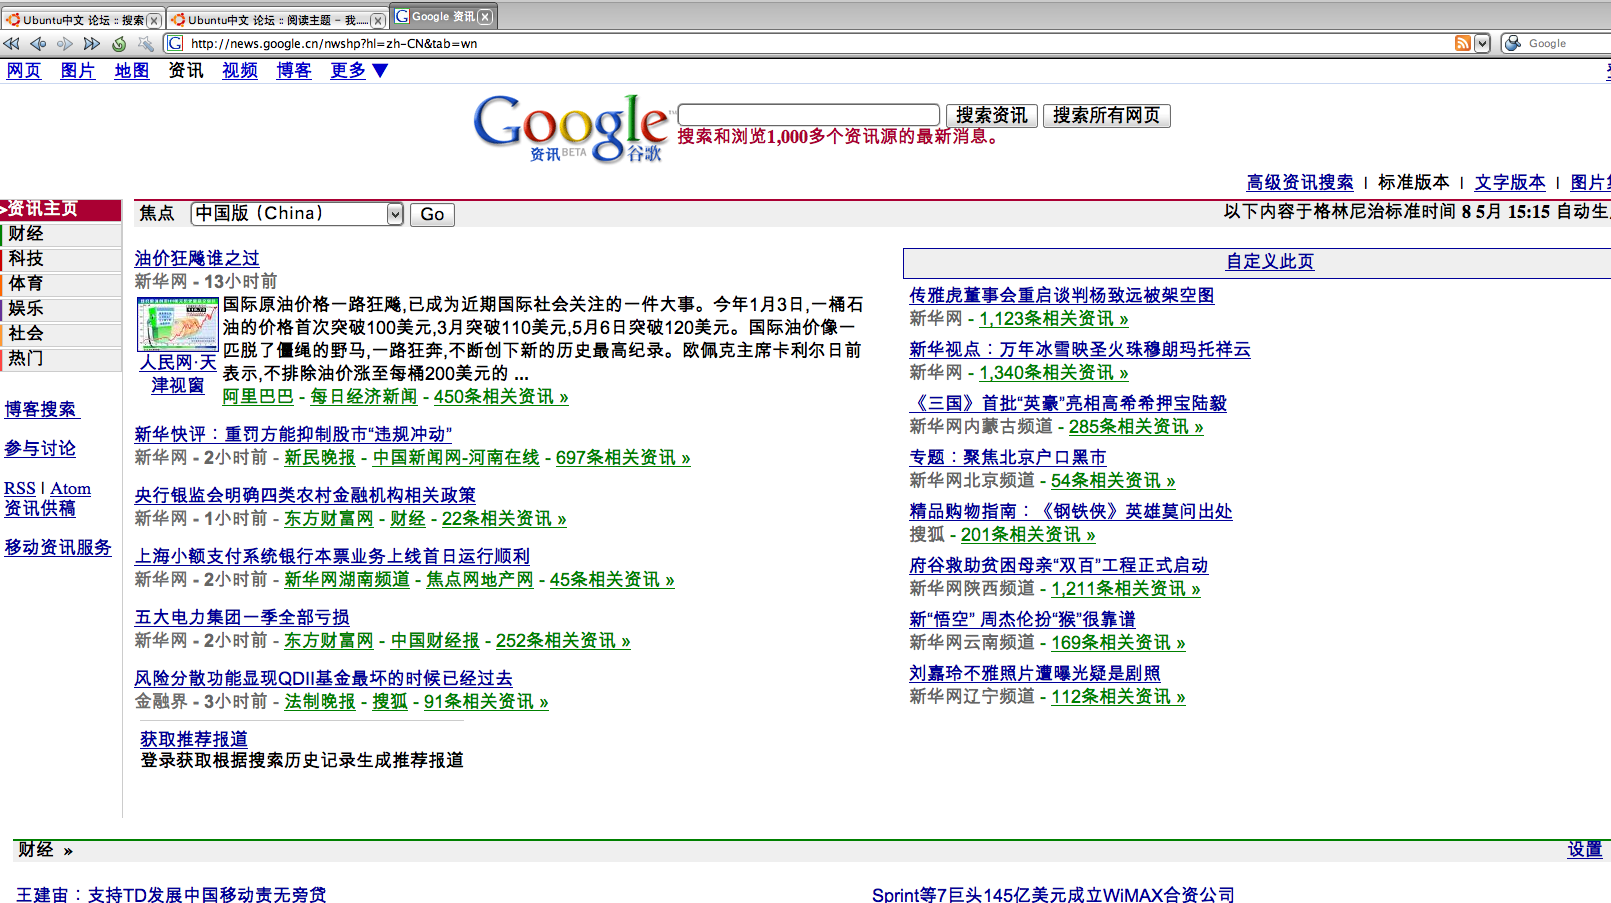Open the 设置 link in 财经 section

click(x=1585, y=849)
